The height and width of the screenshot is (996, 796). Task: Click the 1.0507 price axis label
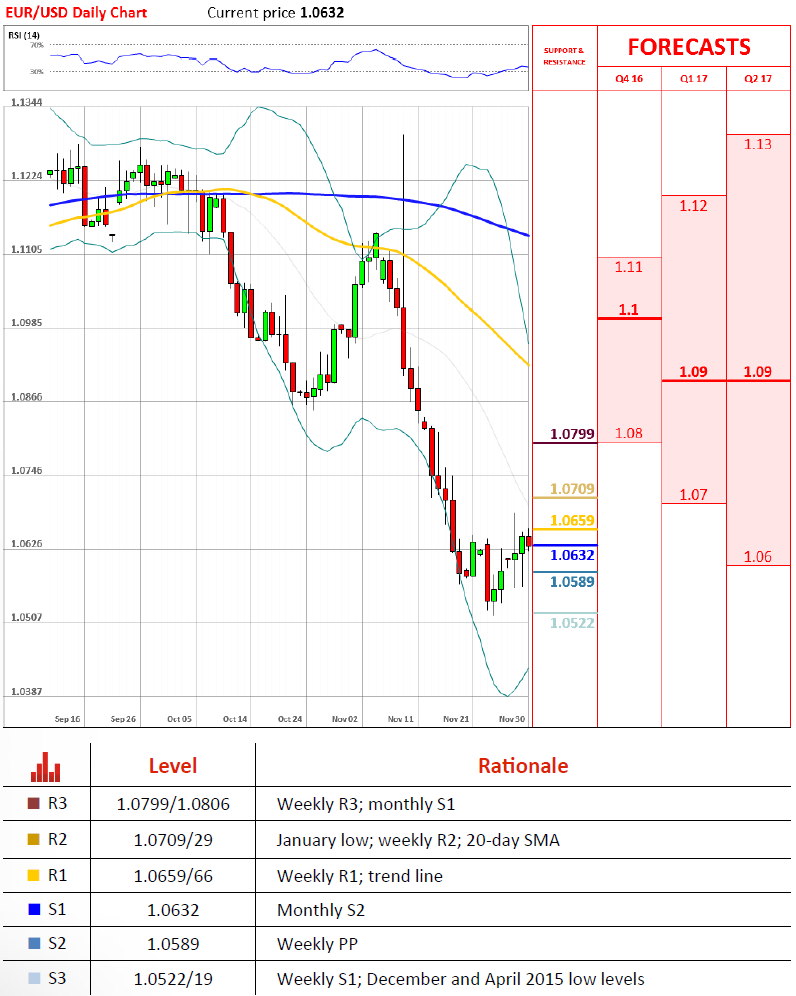pyautogui.click(x=27, y=617)
